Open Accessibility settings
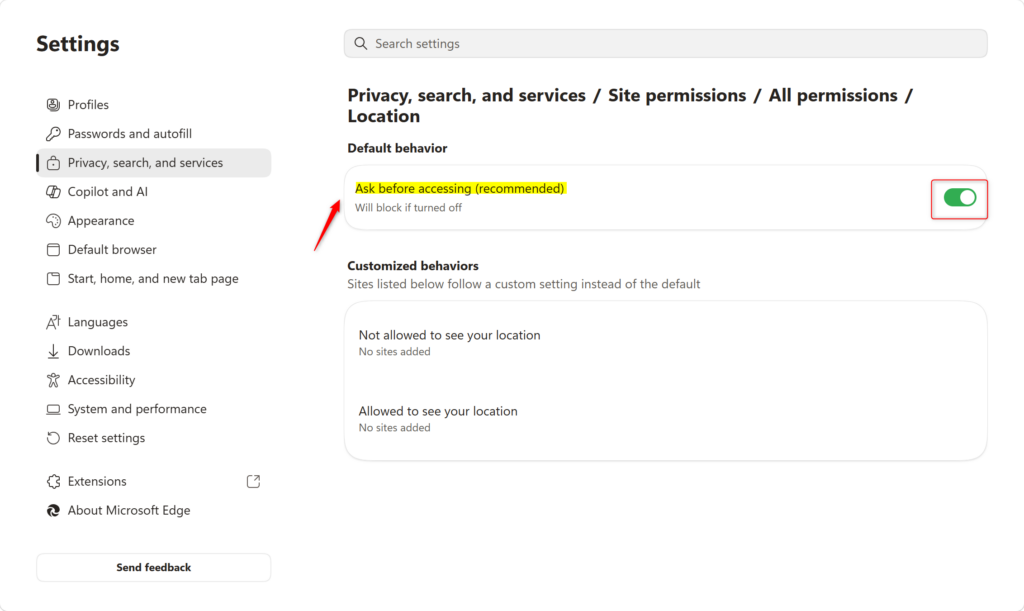The width and height of the screenshot is (1024, 611). pyautogui.click(x=153, y=380)
